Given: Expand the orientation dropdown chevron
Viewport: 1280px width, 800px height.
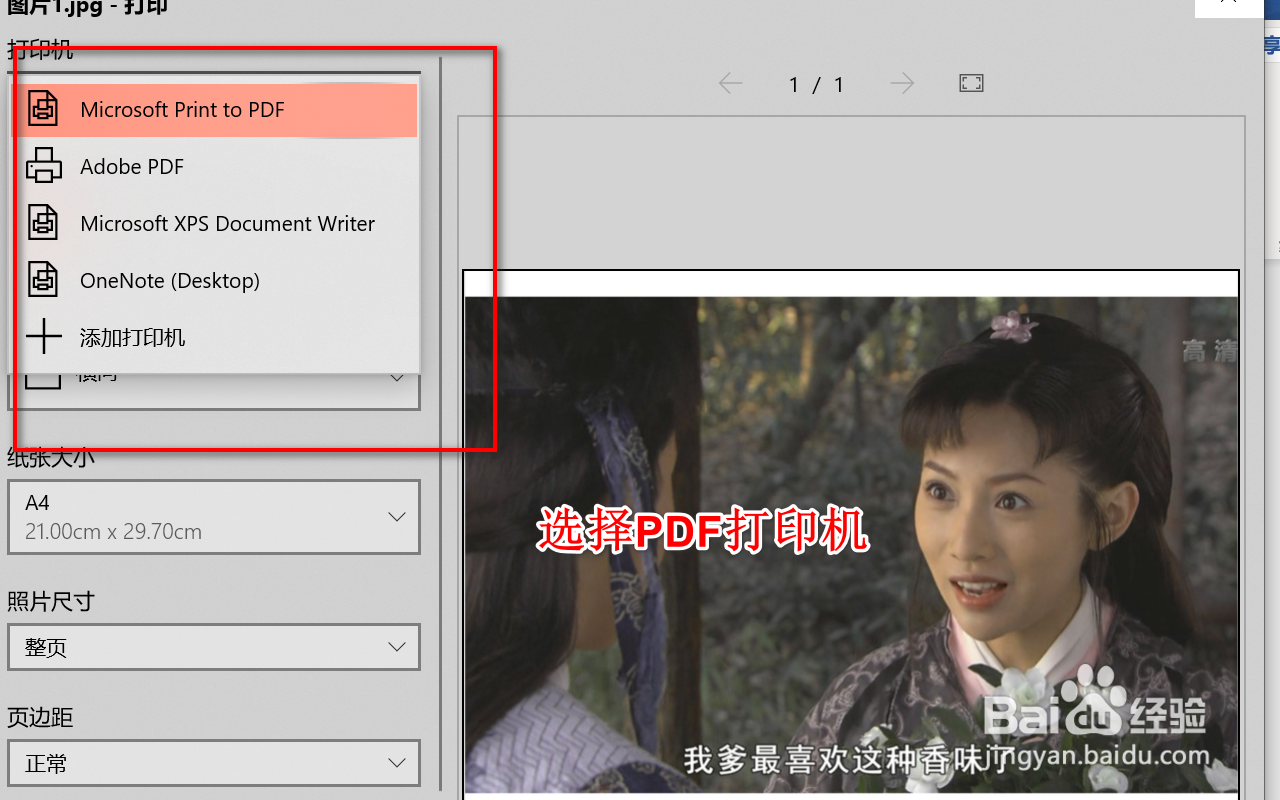Looking at the screenshot, I should pyautogui.click(x=397, y=377).
